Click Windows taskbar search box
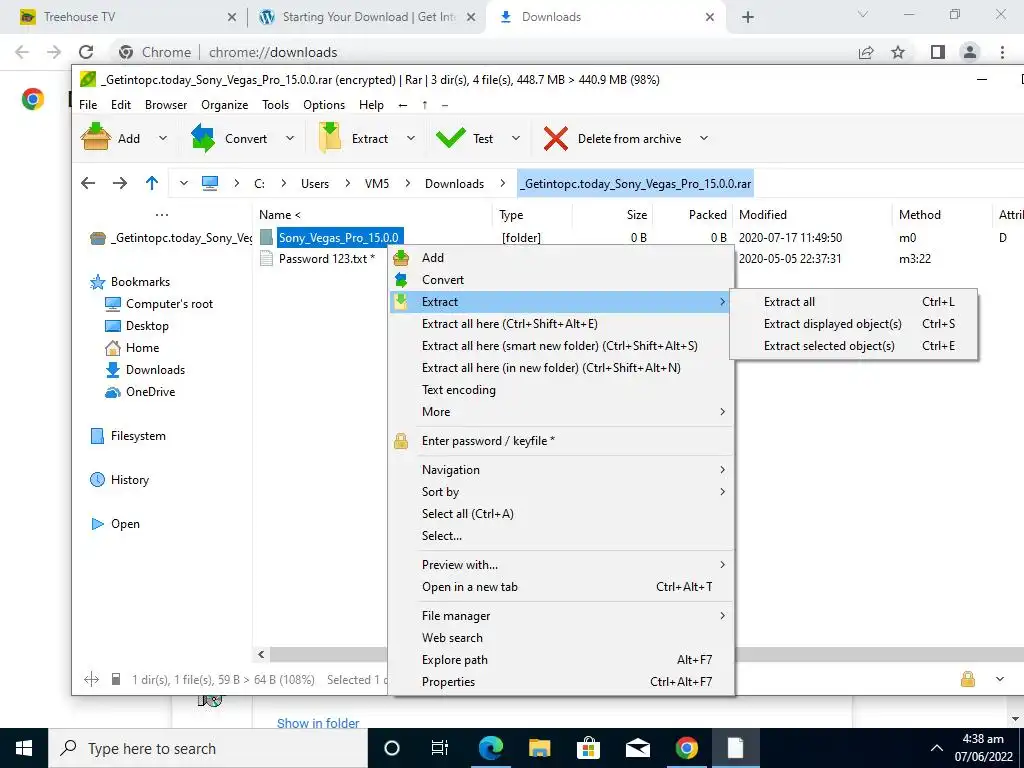The image size is (1024, 768). tap(208, 748)
